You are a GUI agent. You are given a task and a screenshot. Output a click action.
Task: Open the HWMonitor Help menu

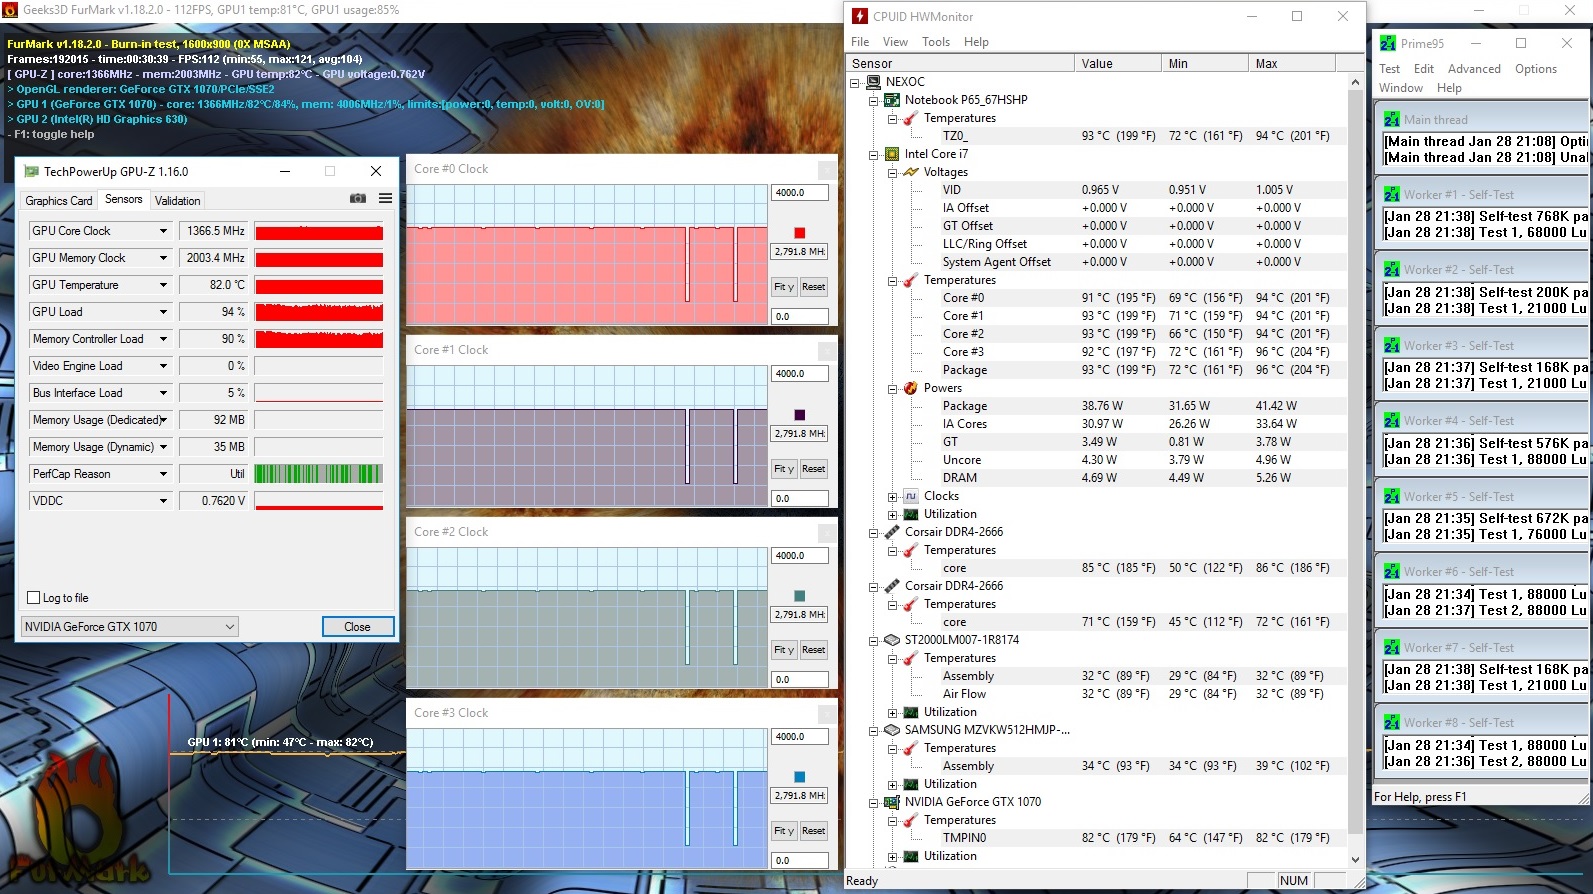[x=976, y=42]
